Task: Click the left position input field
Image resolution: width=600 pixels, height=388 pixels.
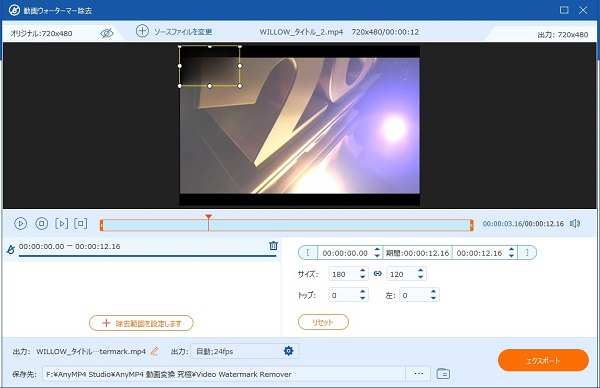Action: click(414, 295)
